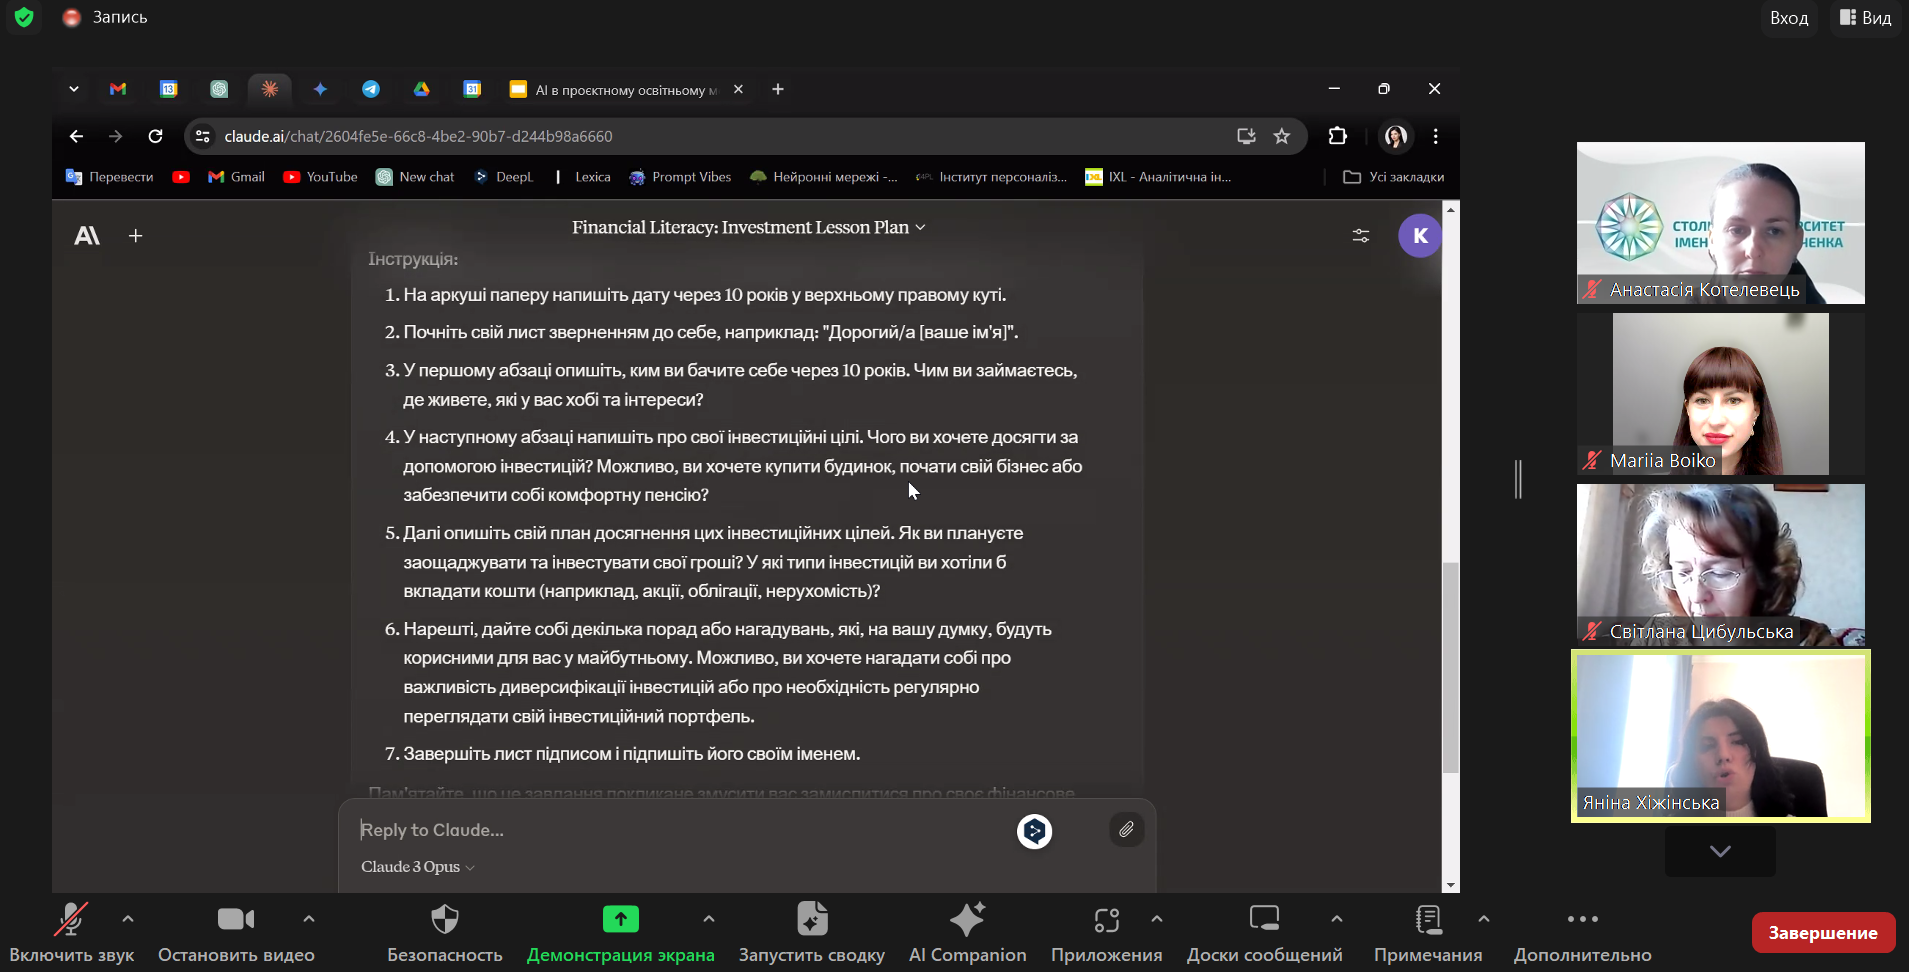Open the Zoom Security shield icon
1909x972 pixels.
pos(444,932)
